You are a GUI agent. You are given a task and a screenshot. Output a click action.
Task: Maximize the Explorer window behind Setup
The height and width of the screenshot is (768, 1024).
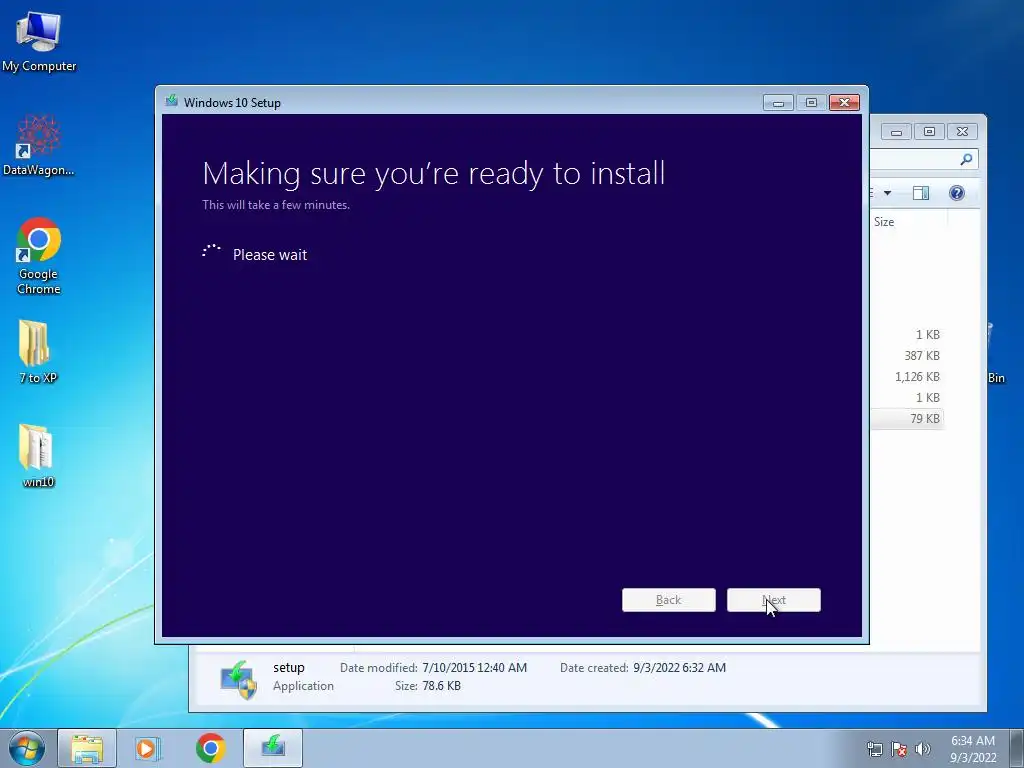tap(929, 131)
